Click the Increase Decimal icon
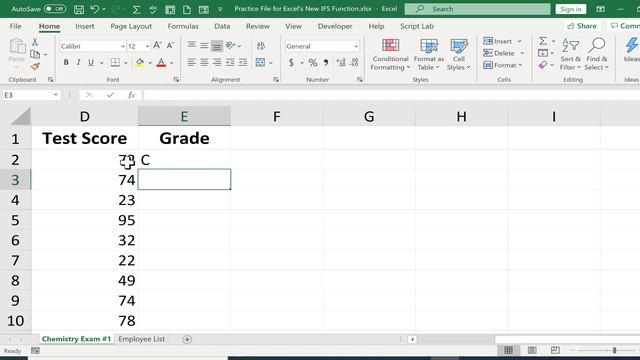 point(341,62)
